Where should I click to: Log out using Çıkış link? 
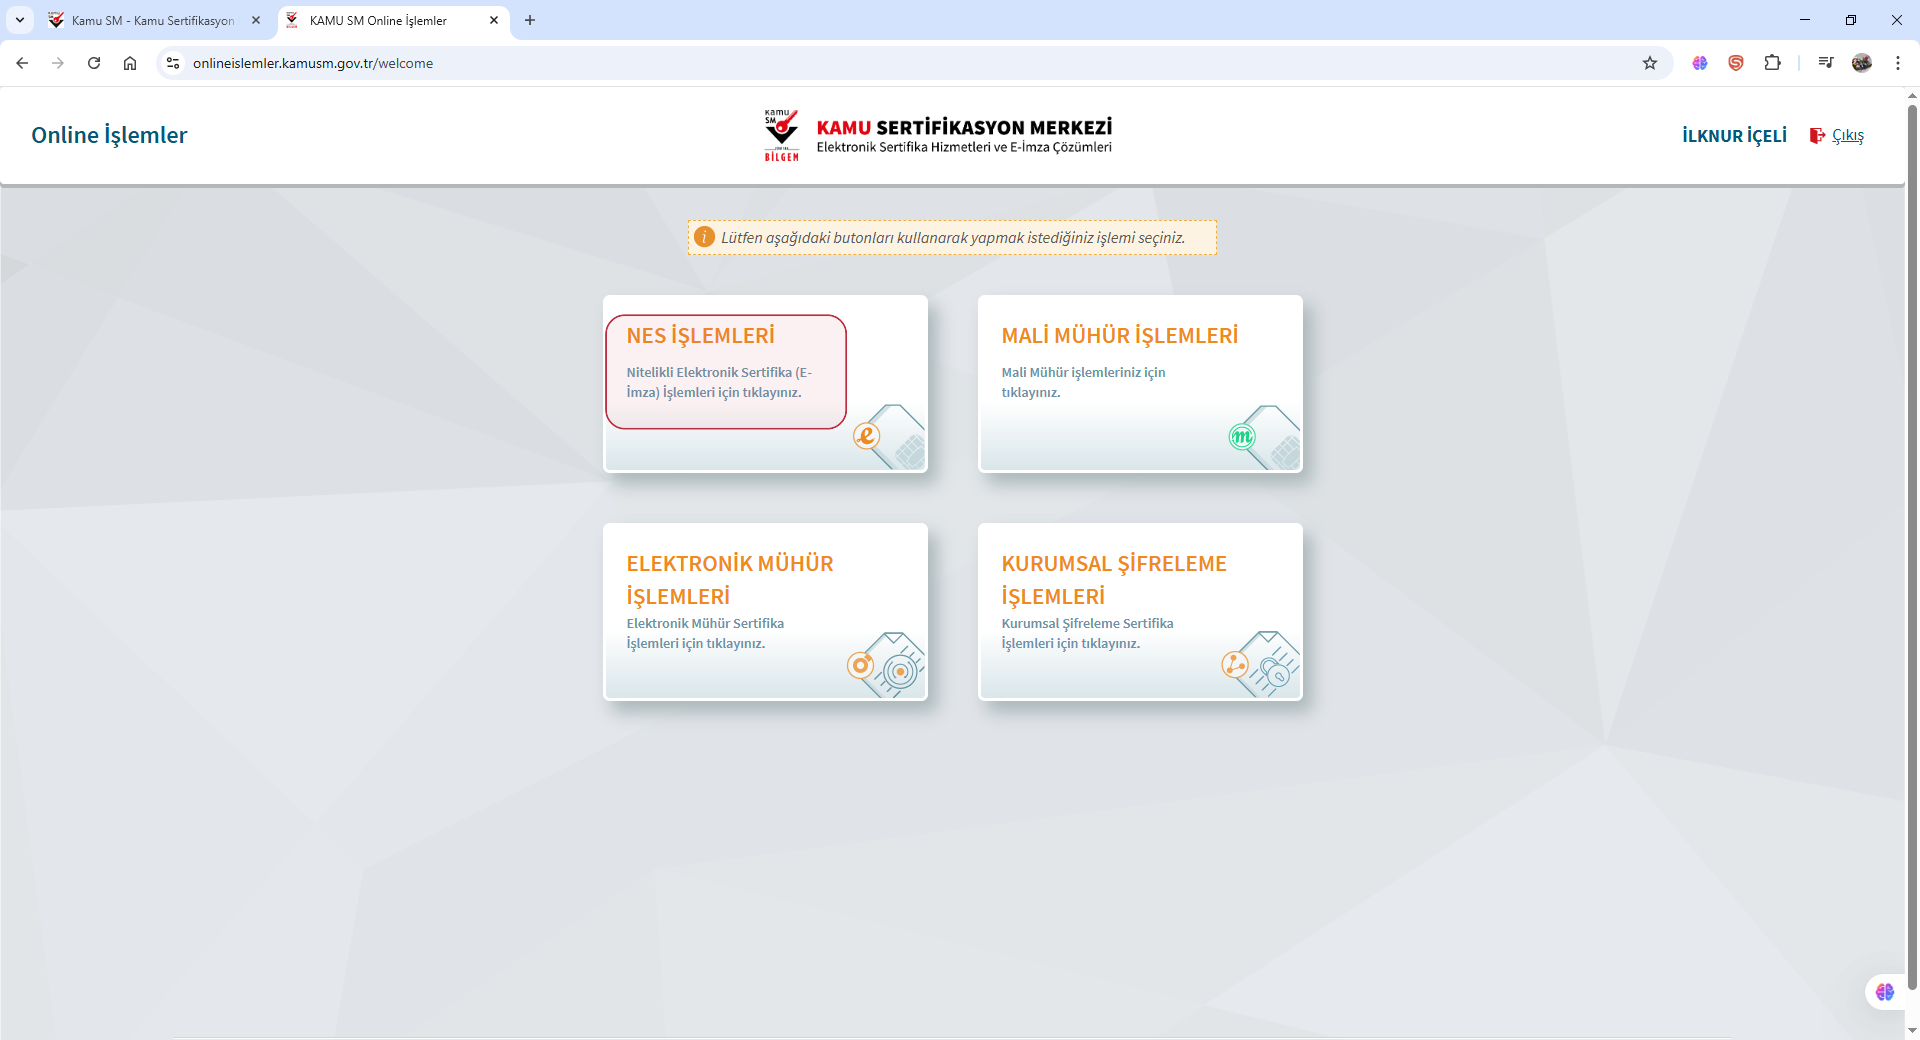point(1847,136)
